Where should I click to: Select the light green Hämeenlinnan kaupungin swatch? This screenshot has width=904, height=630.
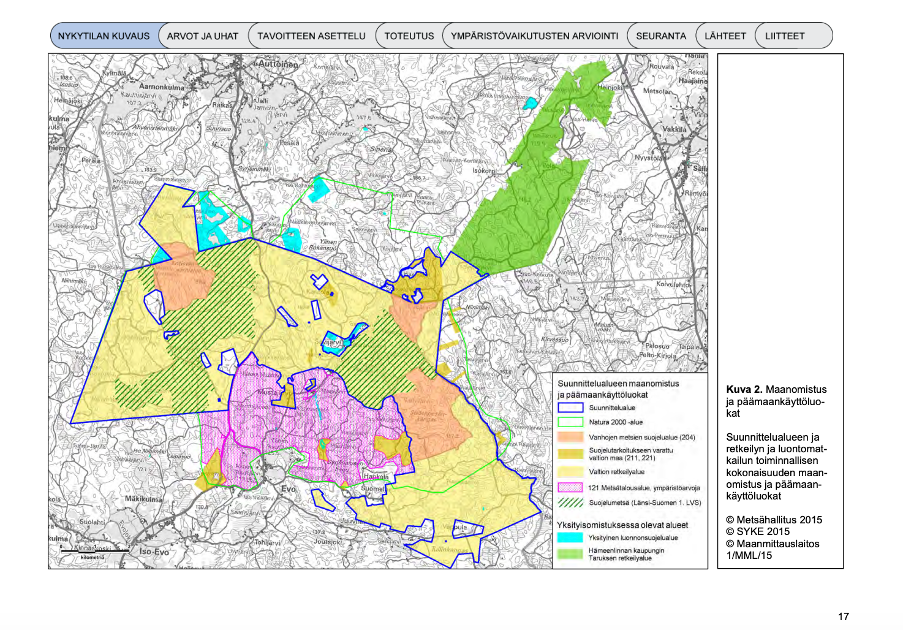click(x=572, y=553)
